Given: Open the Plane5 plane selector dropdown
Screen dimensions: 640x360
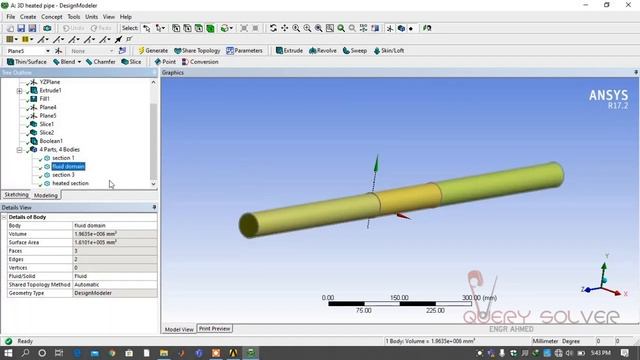Looking at the screenshot, I should (x=47, y=51).
